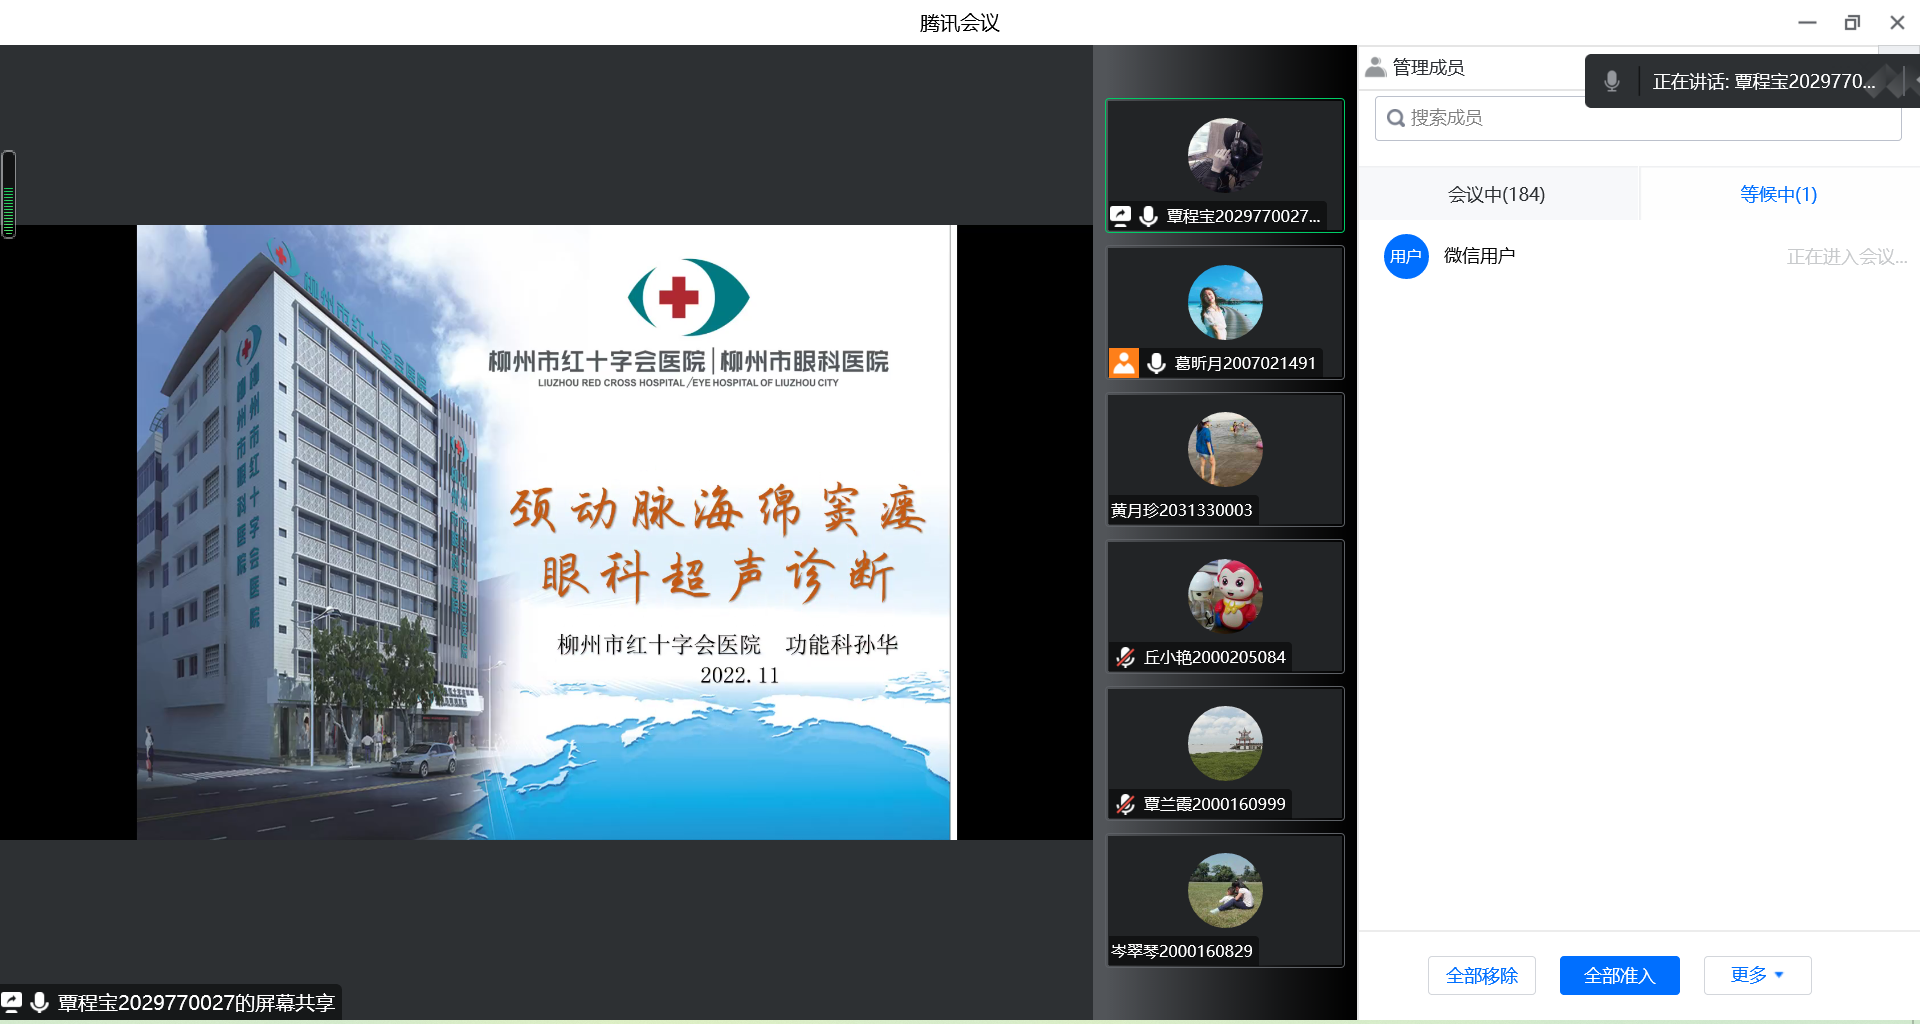
Task: Click the muted mic icon on 丘小艳2000205084's tile
Action: (1125, 657)
